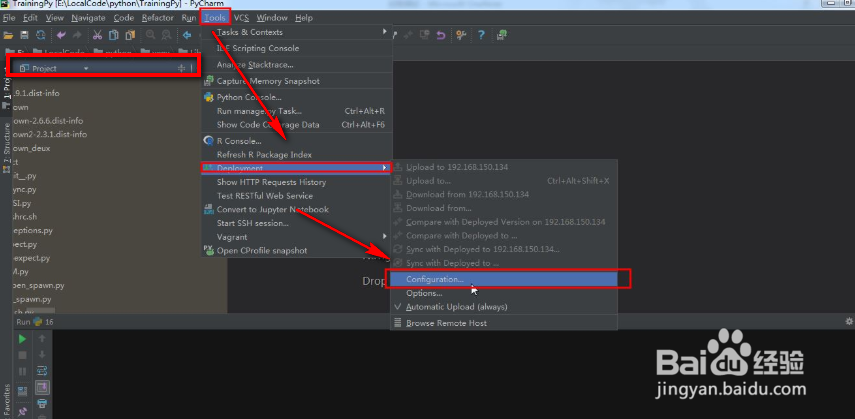Open the File menu

pyautogui.click(x=9, y=18)
